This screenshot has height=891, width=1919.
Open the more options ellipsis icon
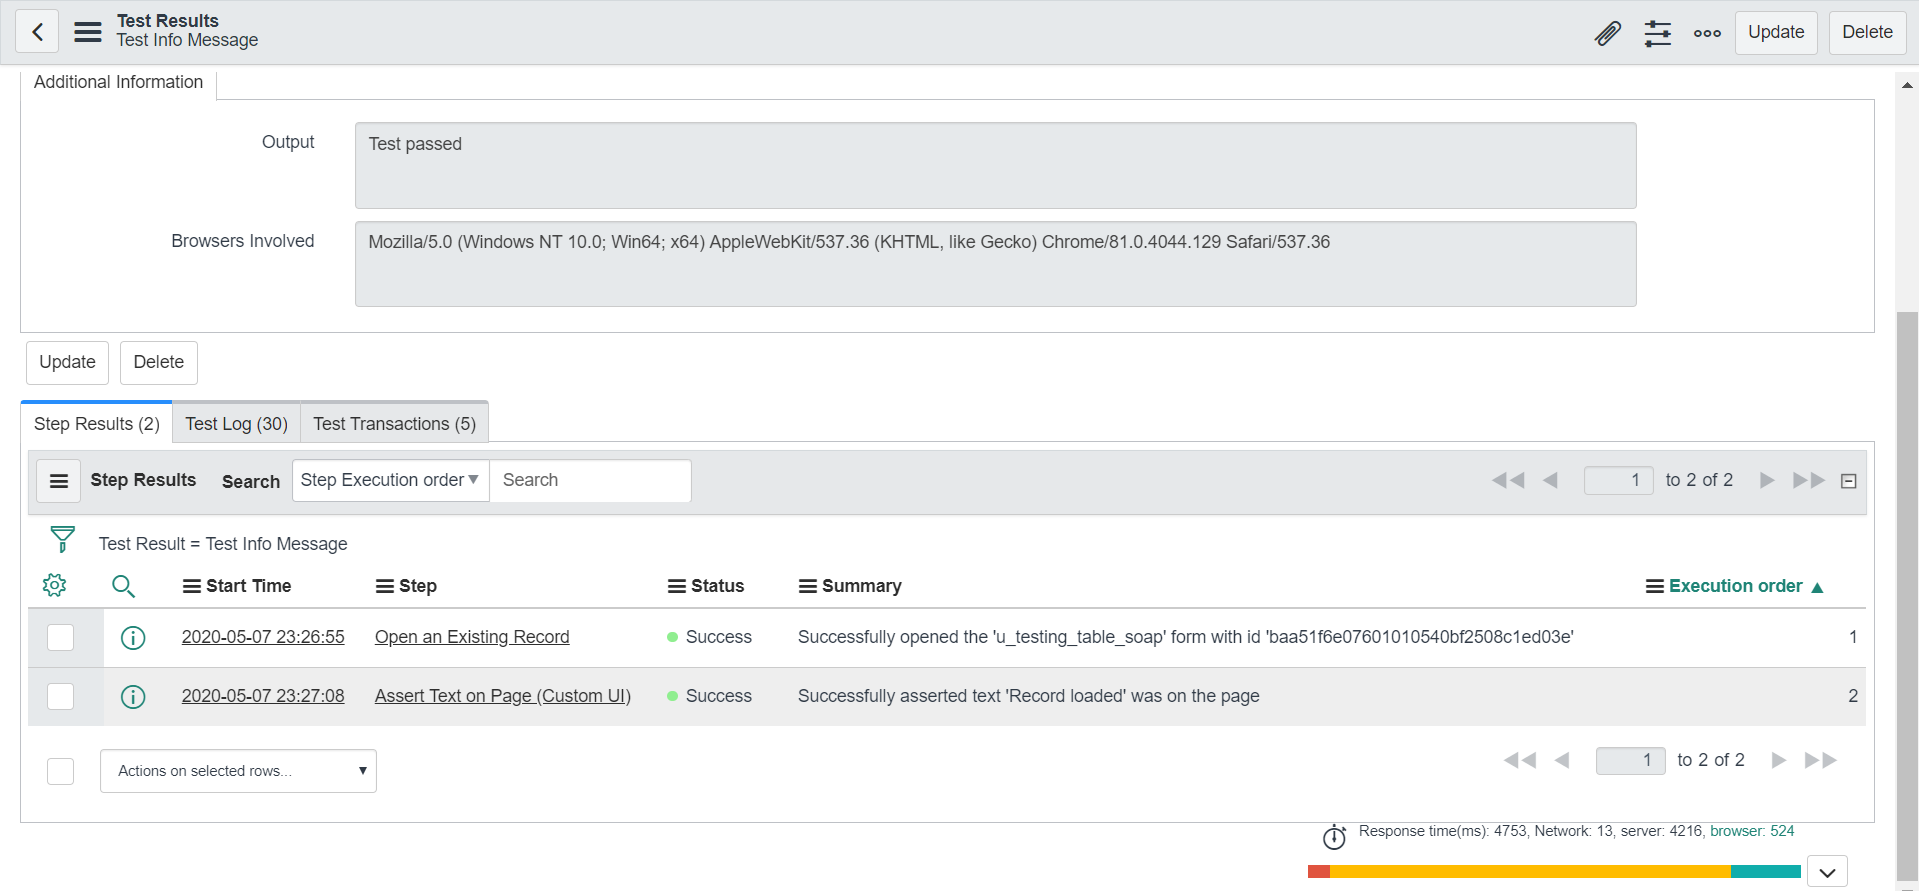coord(1707,33)
